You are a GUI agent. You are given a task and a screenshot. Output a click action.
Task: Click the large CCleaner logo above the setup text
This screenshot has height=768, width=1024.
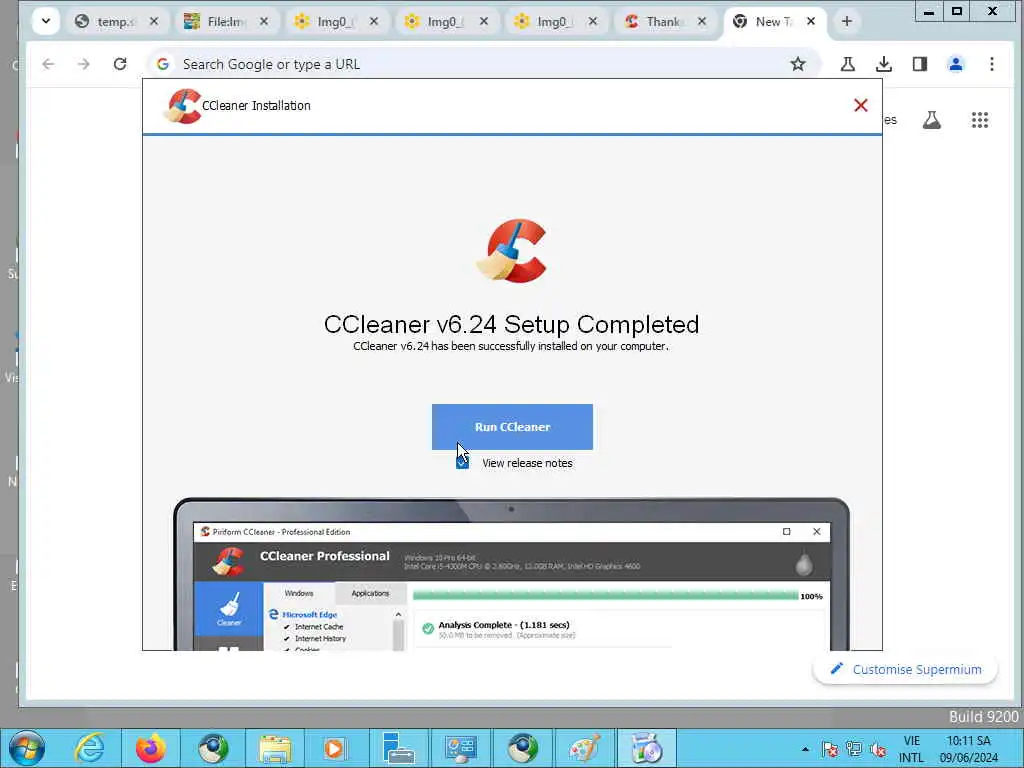pyautogui.click(x=512, y=251)
